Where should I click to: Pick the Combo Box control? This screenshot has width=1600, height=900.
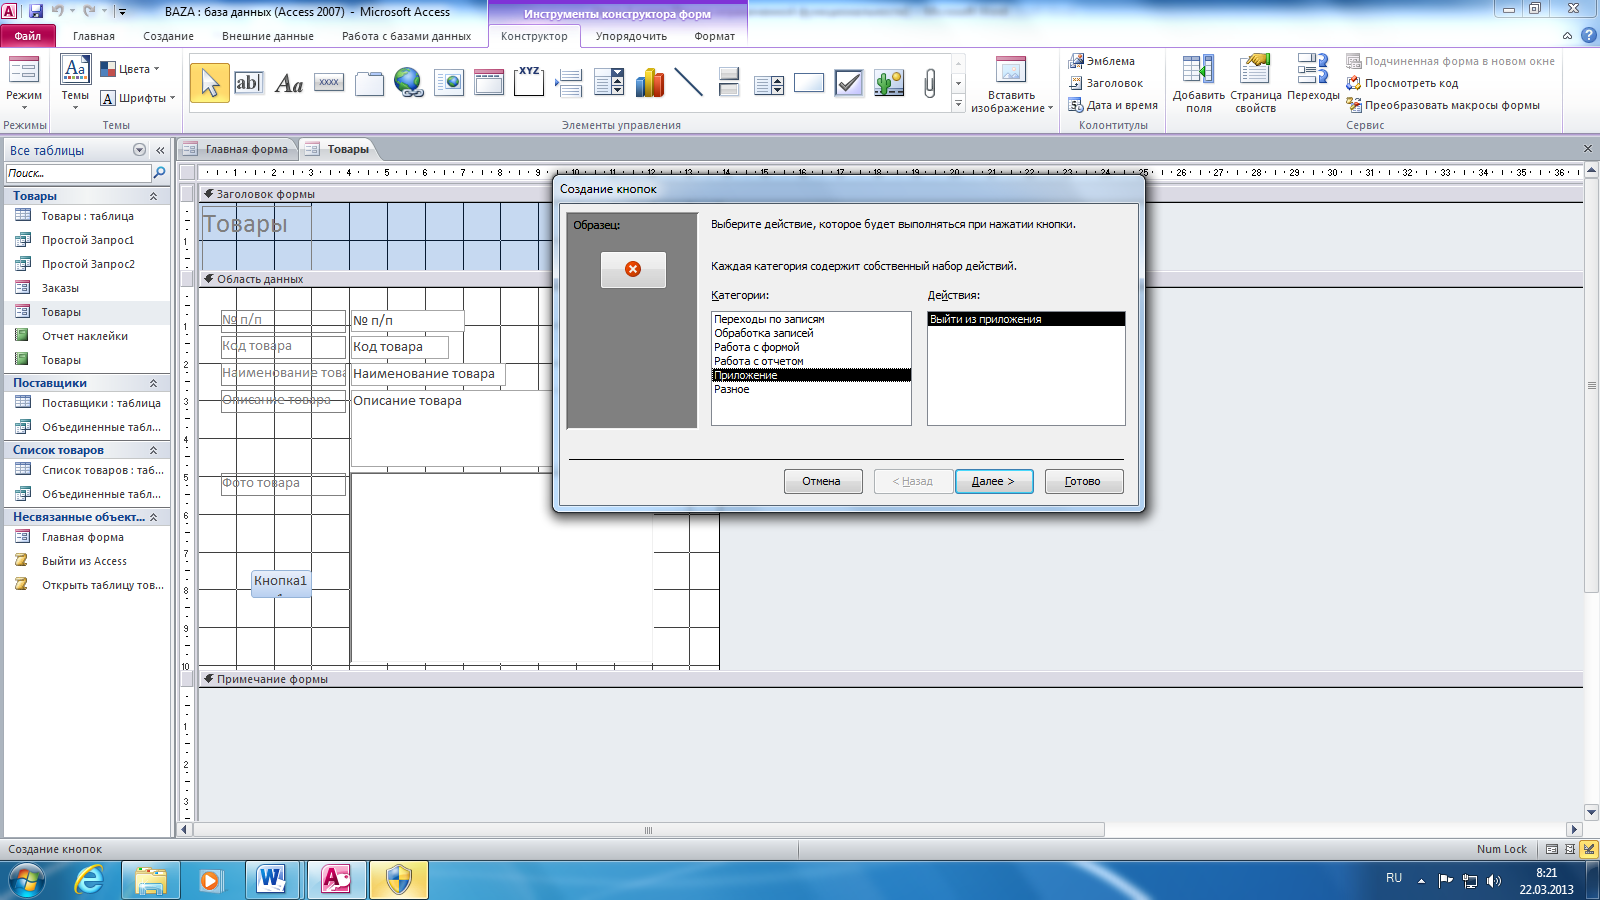(x=609, y=83)
